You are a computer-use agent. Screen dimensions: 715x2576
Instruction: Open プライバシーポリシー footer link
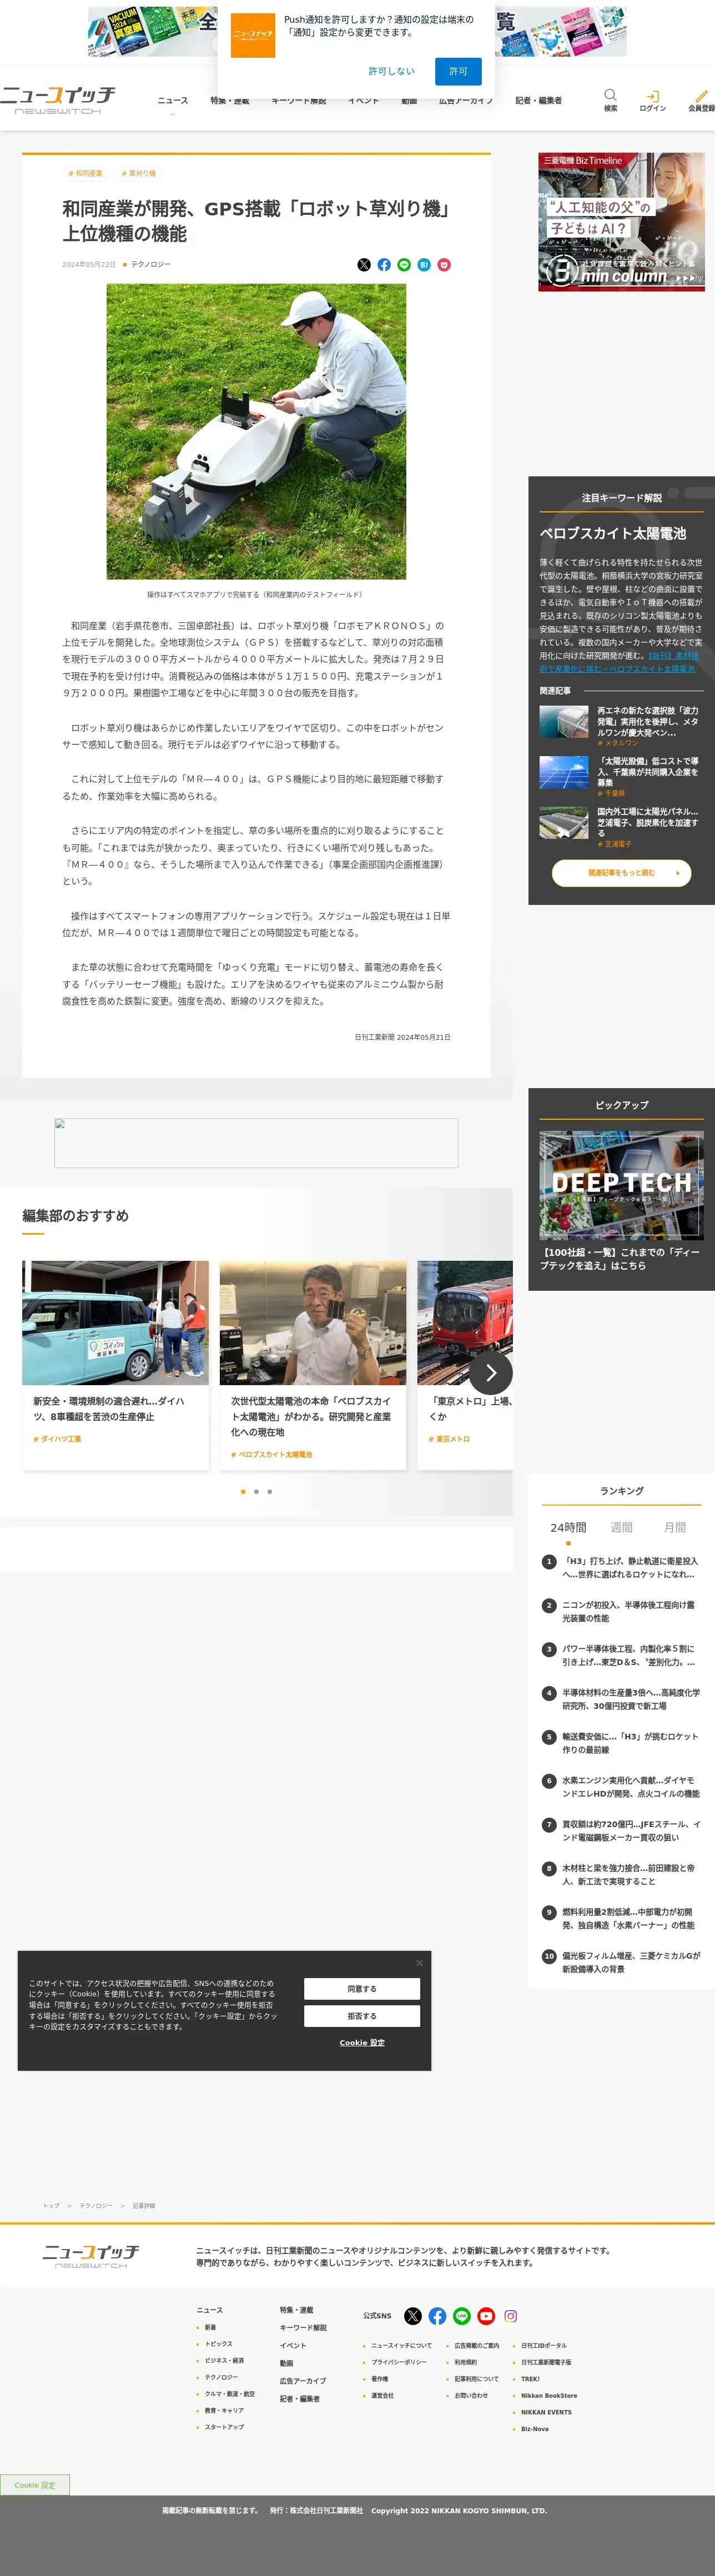[x=399, y=2362]
